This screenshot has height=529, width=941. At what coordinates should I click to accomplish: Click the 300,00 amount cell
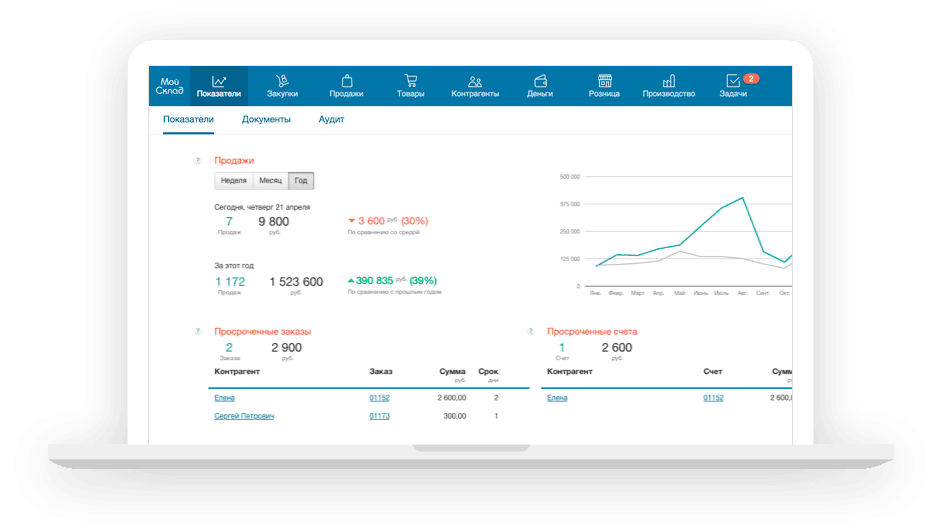coord(454,416)
